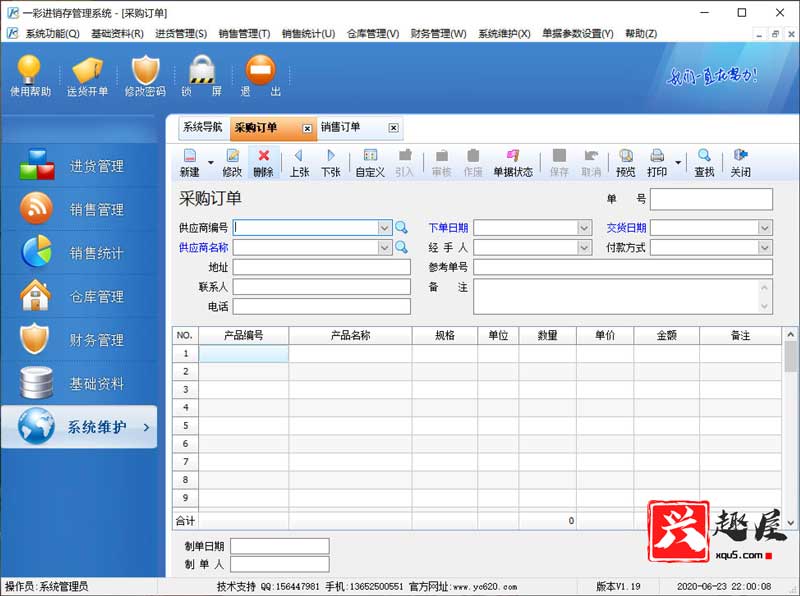Image resolution: width=800 pixels, height=596 pixels.
Task: Open 销售统计 in the sidebar
Action: 80,253
